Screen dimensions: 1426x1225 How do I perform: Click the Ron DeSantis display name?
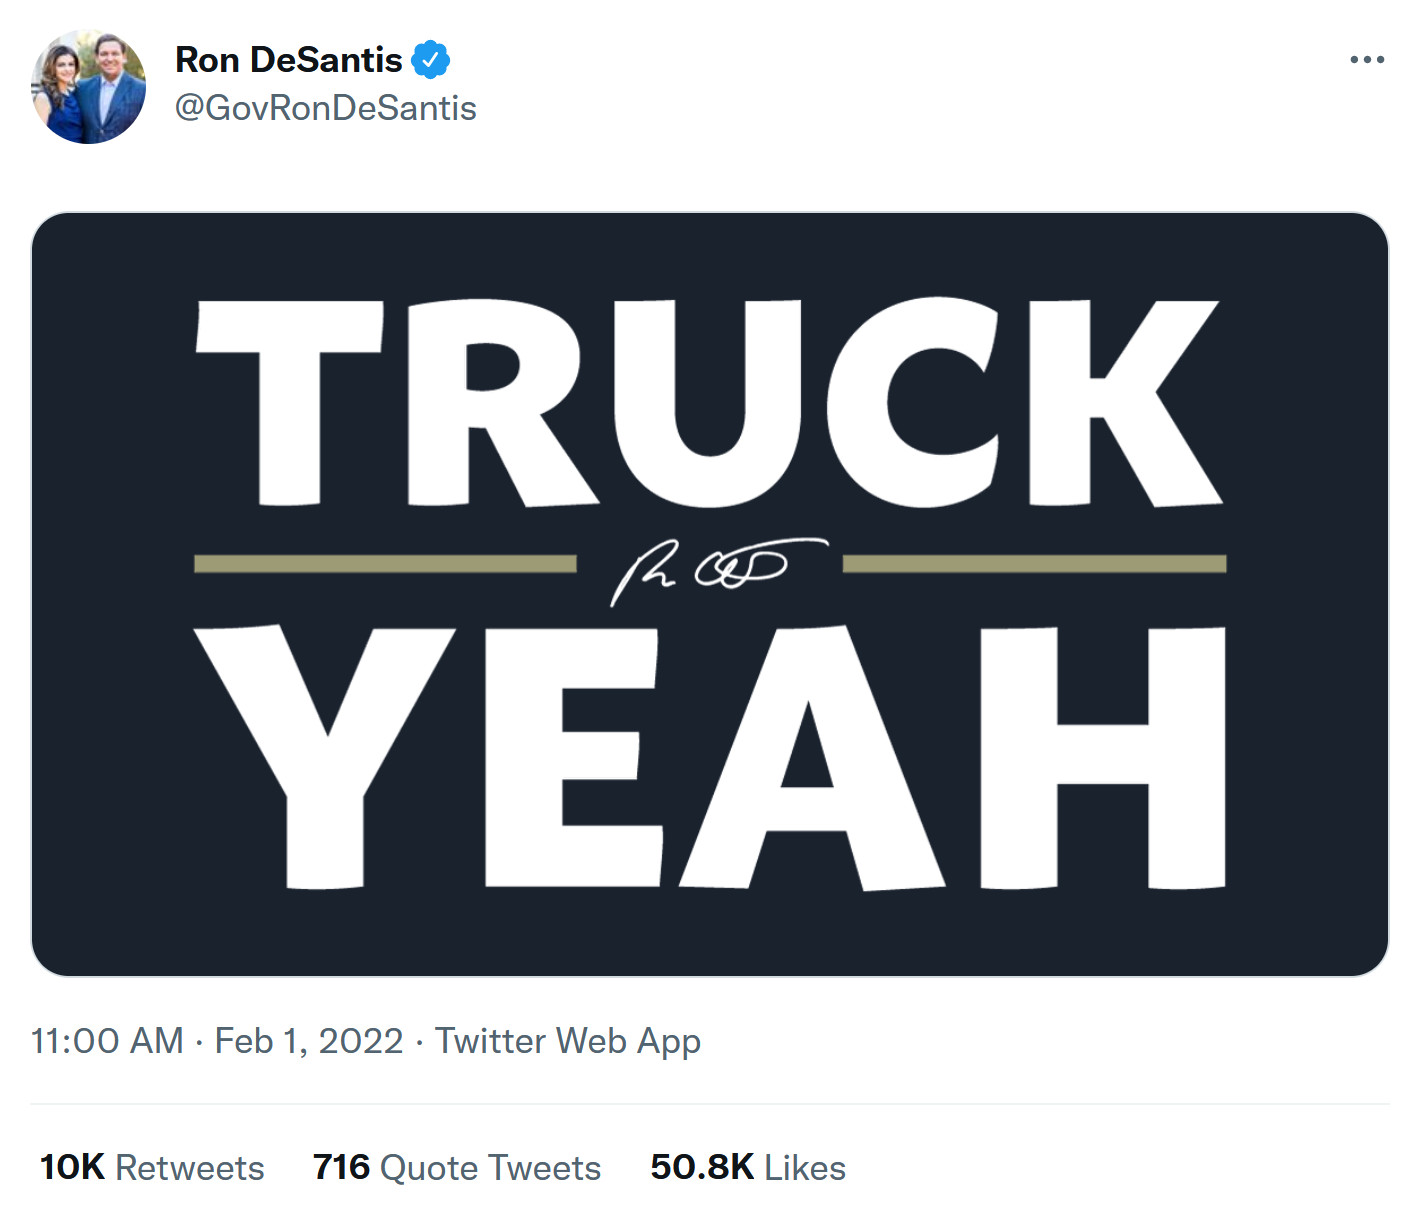tap(288, 60)
